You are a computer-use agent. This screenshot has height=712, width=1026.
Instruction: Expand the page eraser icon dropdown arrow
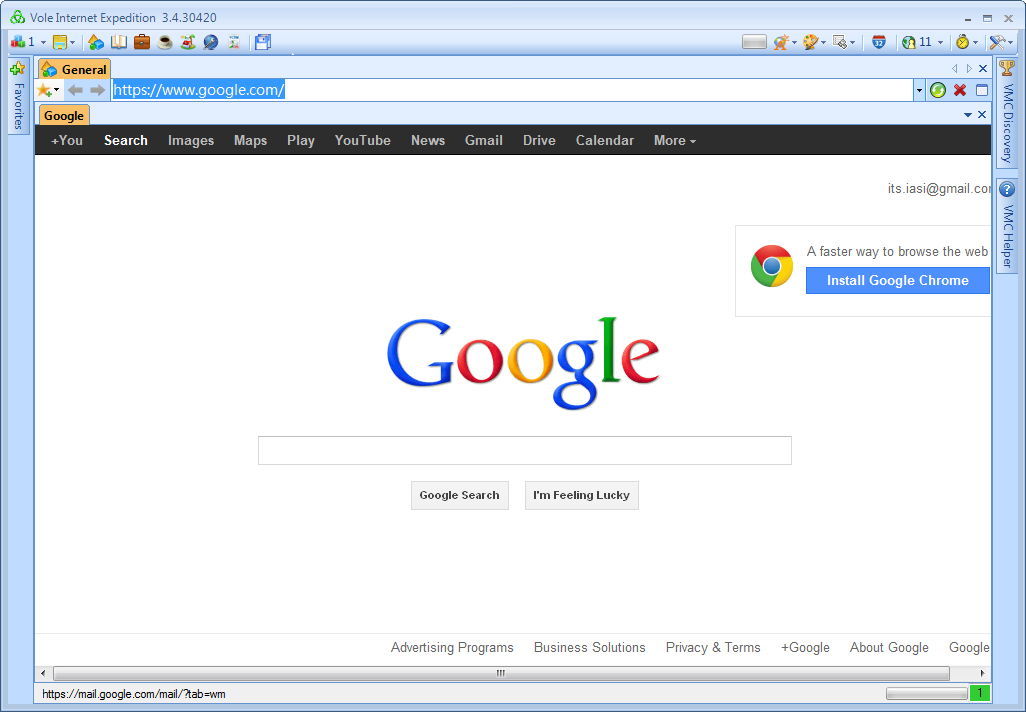coord(852,43)
